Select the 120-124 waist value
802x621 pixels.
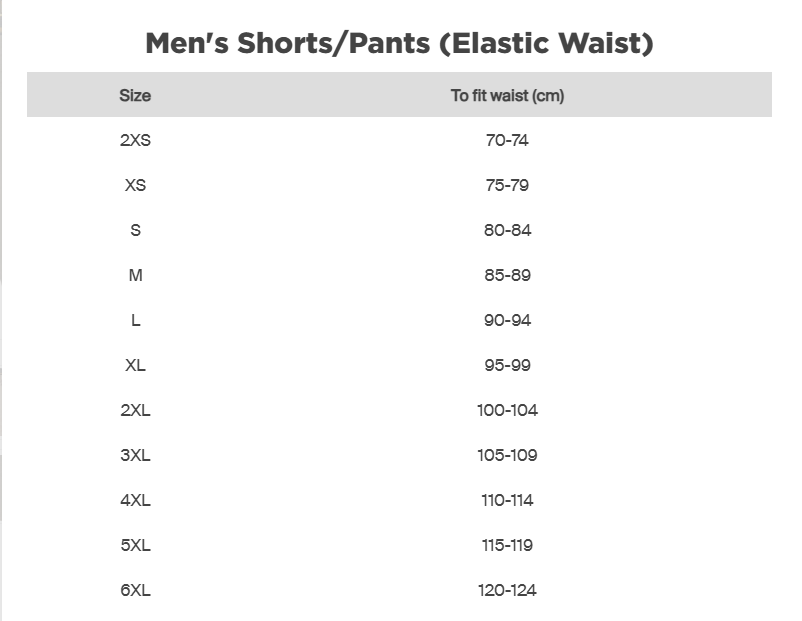[507, 591]
